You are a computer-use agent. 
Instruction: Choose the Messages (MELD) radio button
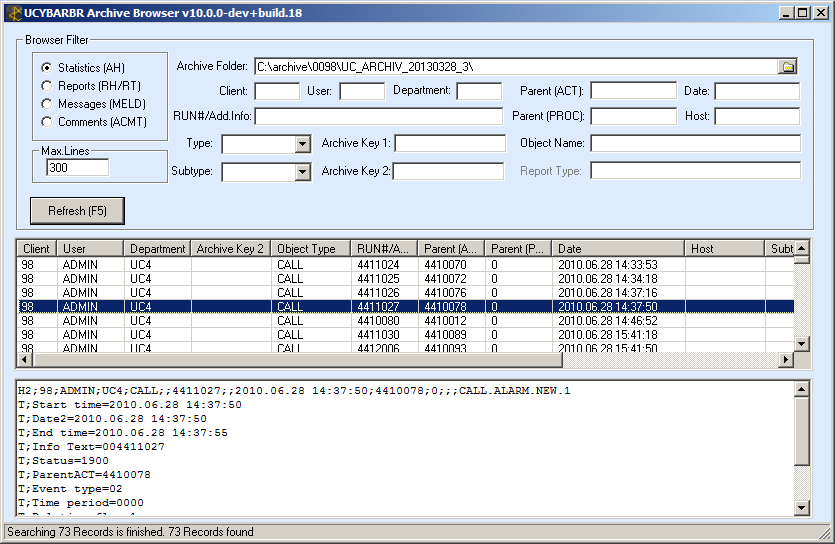click(47, 104)
